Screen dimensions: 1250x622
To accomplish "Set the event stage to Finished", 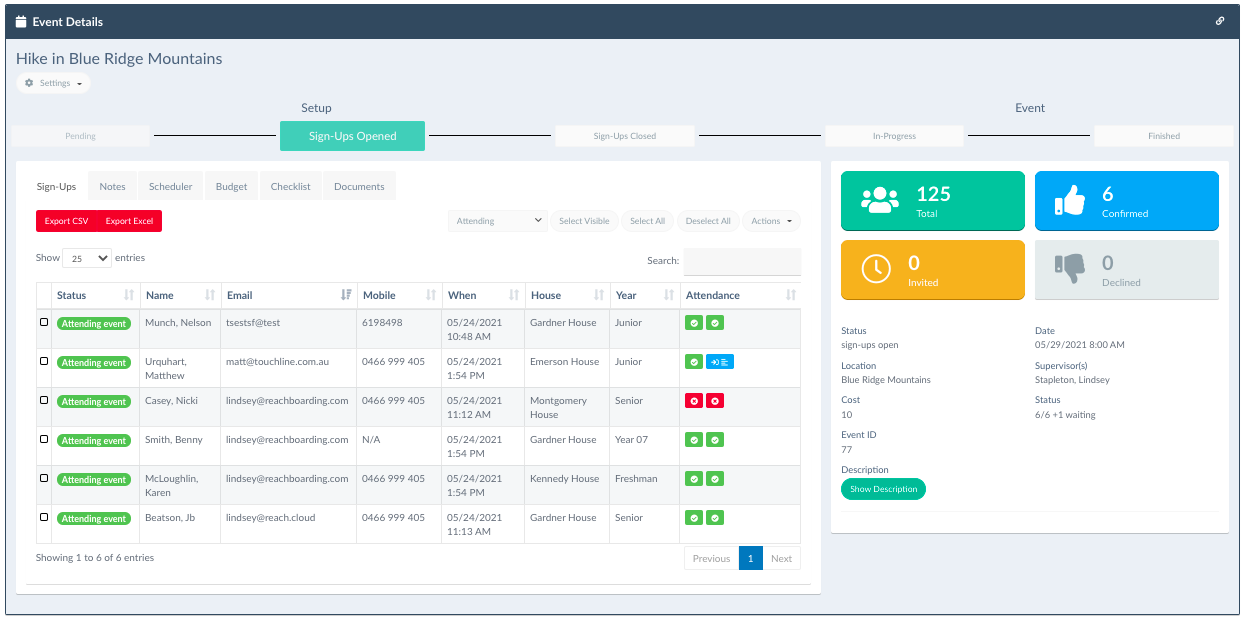I will click(1164, 136).
